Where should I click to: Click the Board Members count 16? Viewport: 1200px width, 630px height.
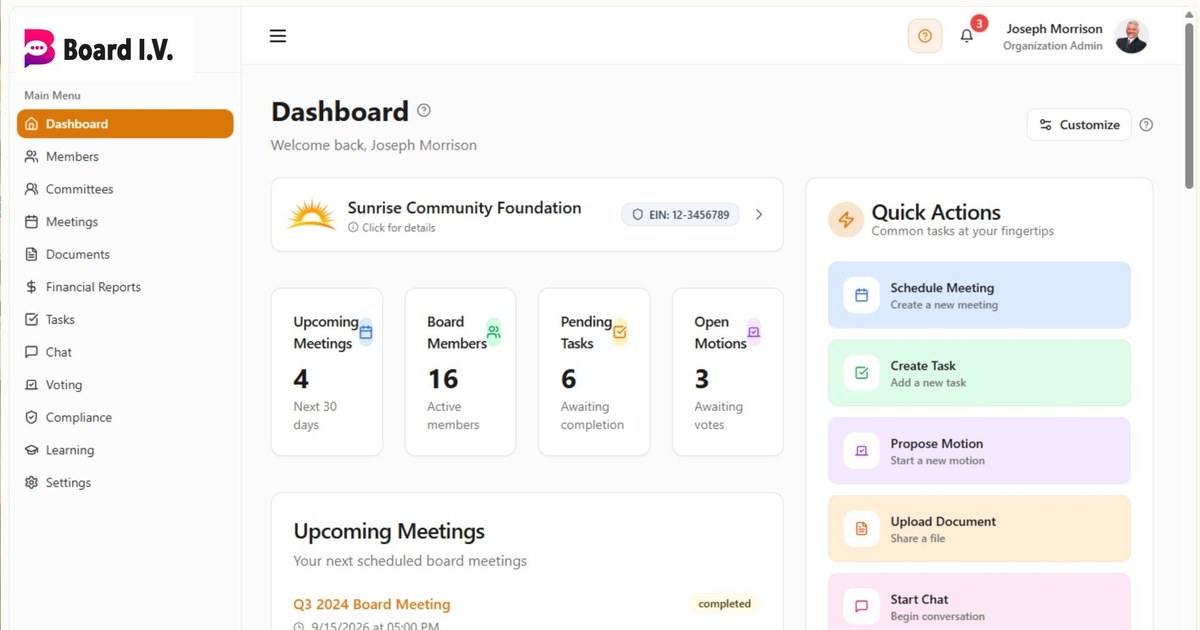443,379
